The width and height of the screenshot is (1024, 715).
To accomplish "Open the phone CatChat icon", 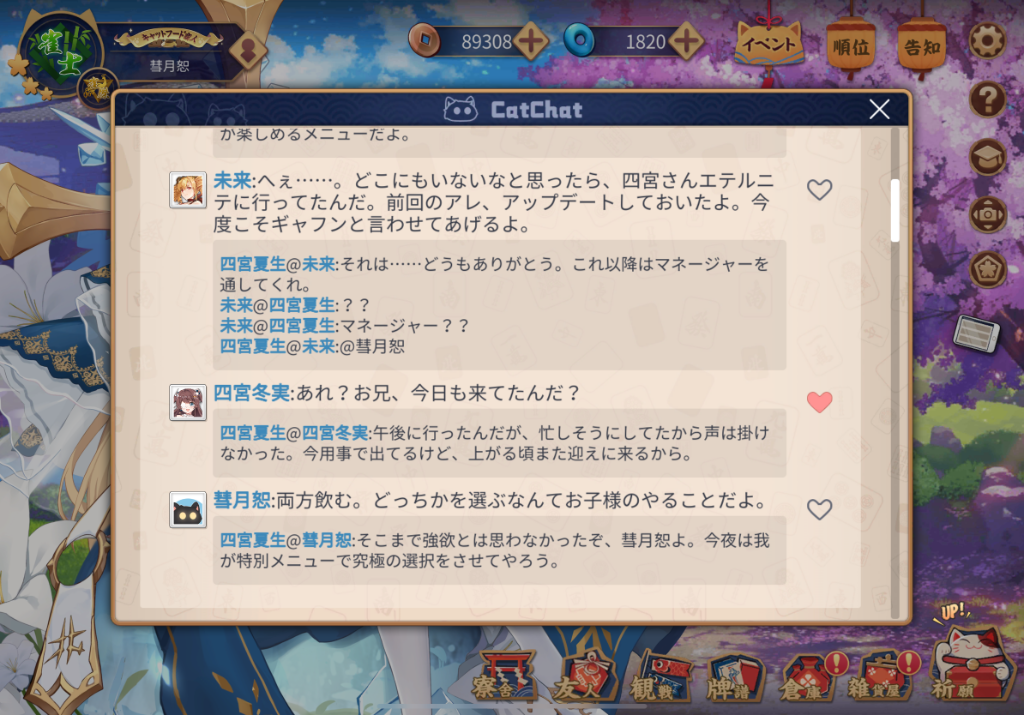I will click(976, 333).
